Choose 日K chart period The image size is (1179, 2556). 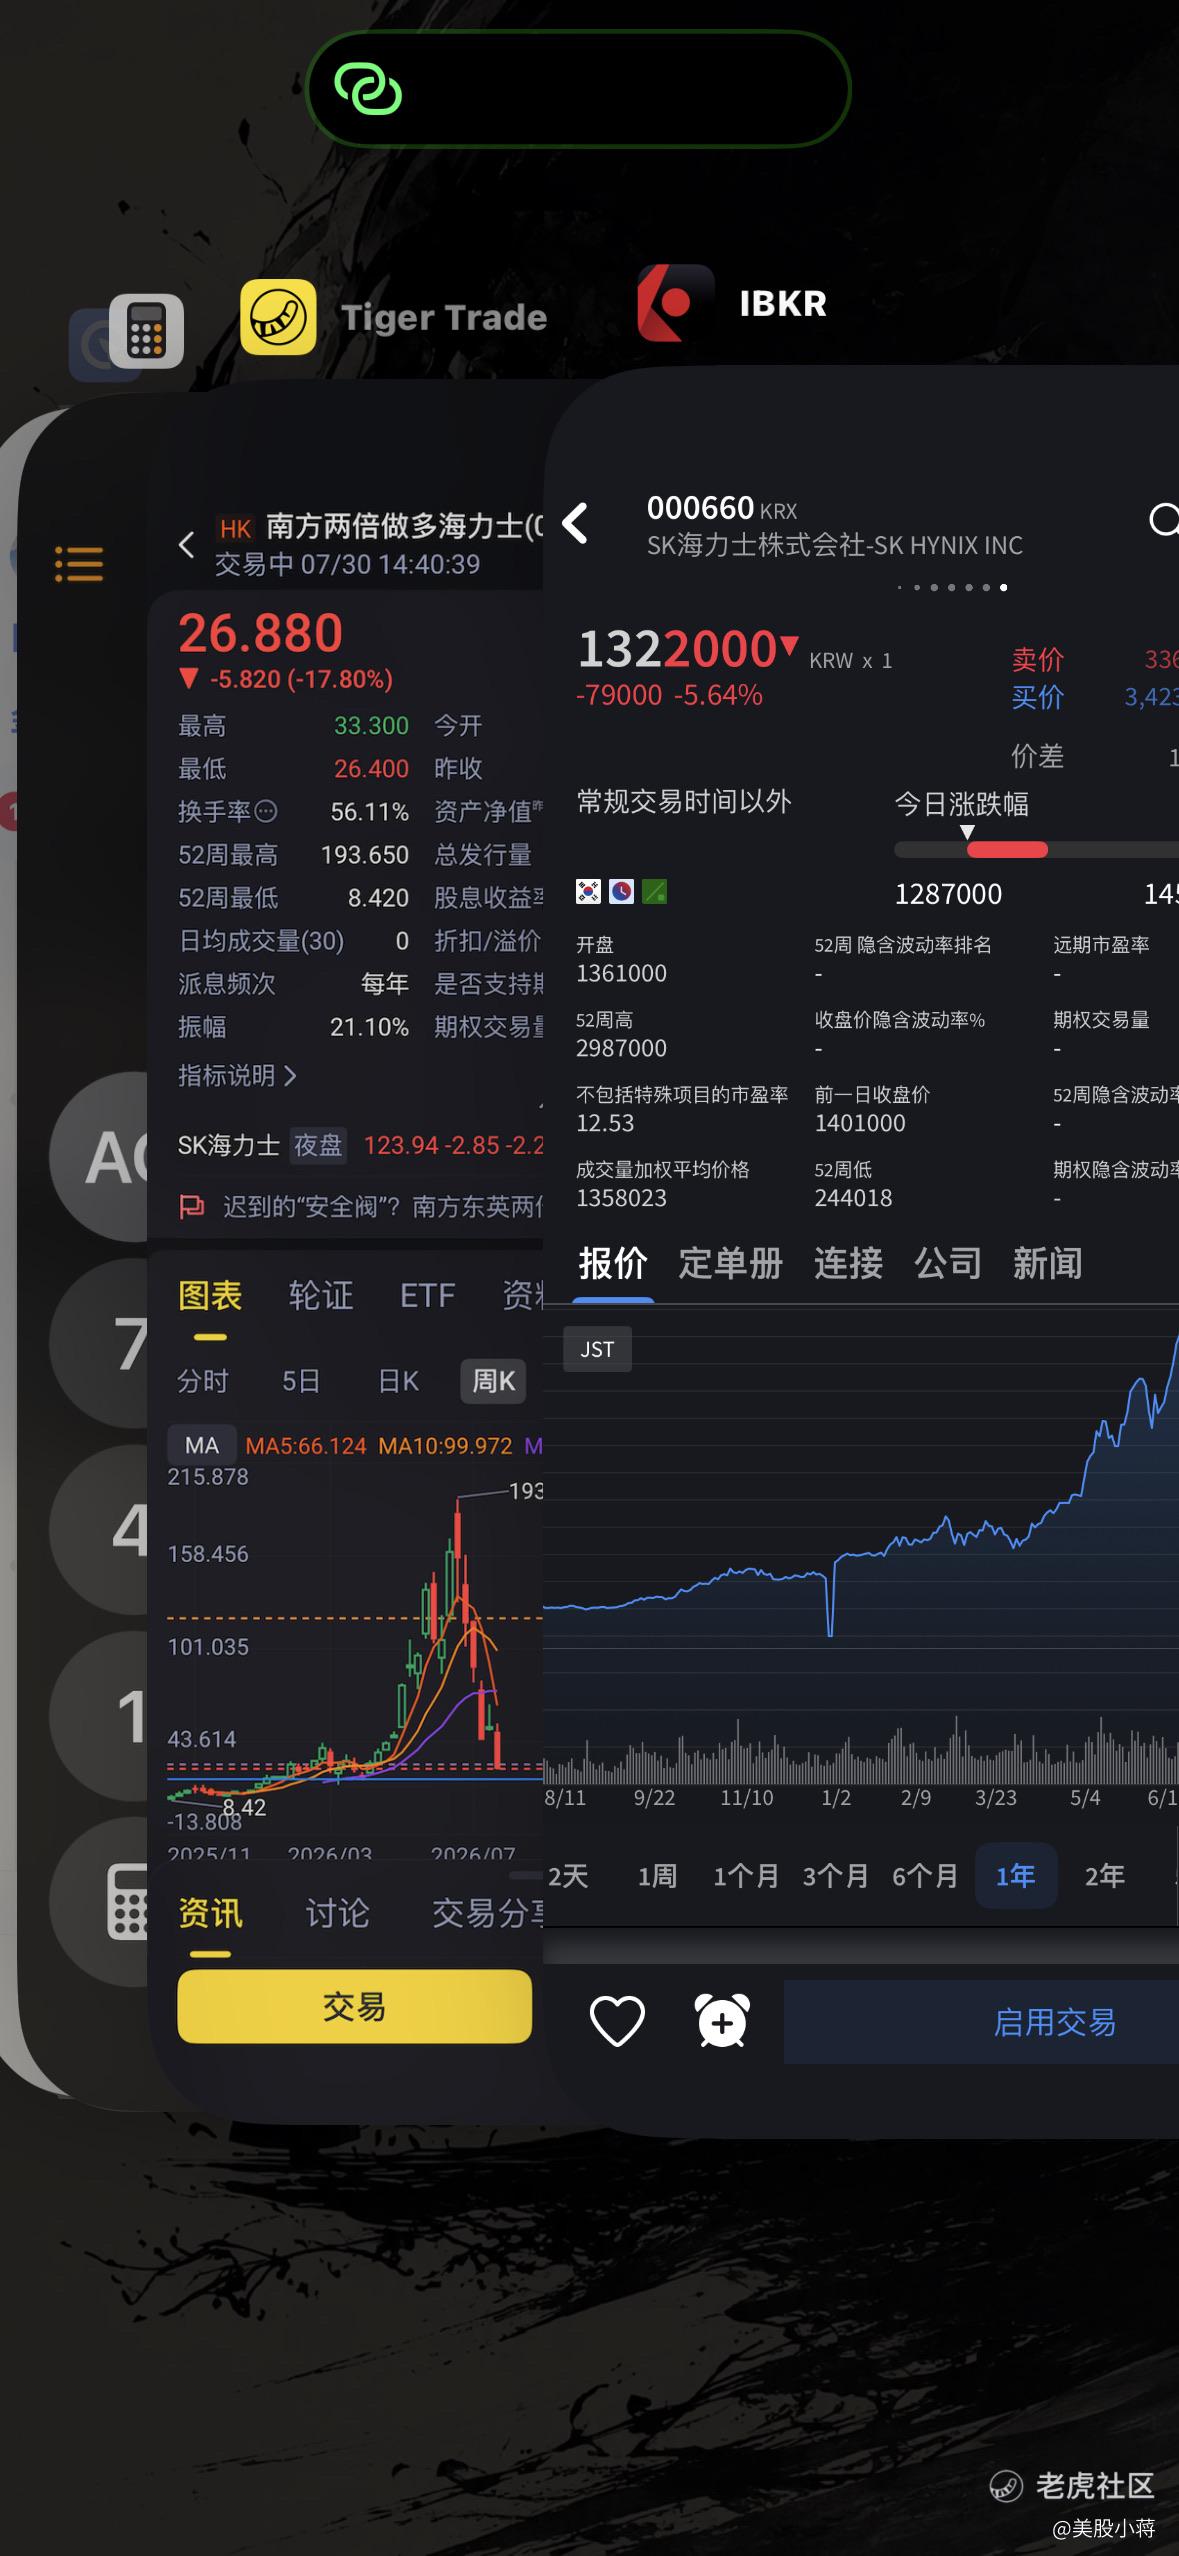tap(398, 1381)
